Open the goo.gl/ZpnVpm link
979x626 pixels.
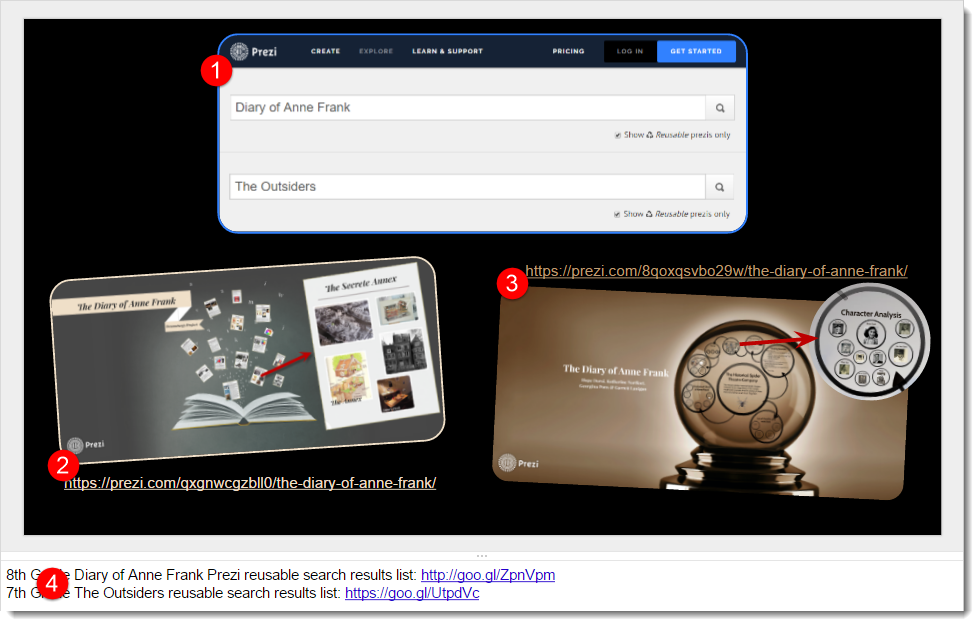click(x=488, y=575)
